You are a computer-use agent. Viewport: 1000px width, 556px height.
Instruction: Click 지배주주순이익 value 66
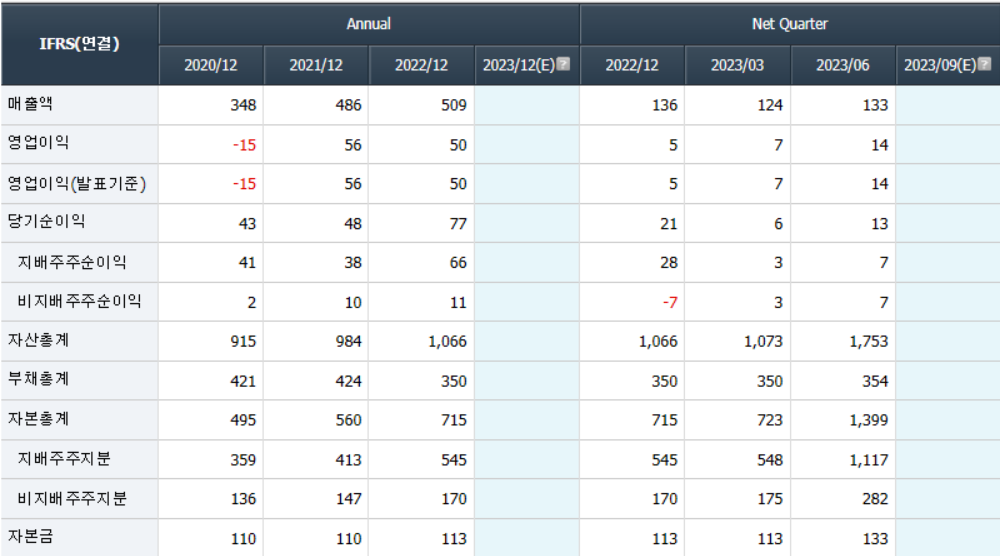click(x=458, y=263)
